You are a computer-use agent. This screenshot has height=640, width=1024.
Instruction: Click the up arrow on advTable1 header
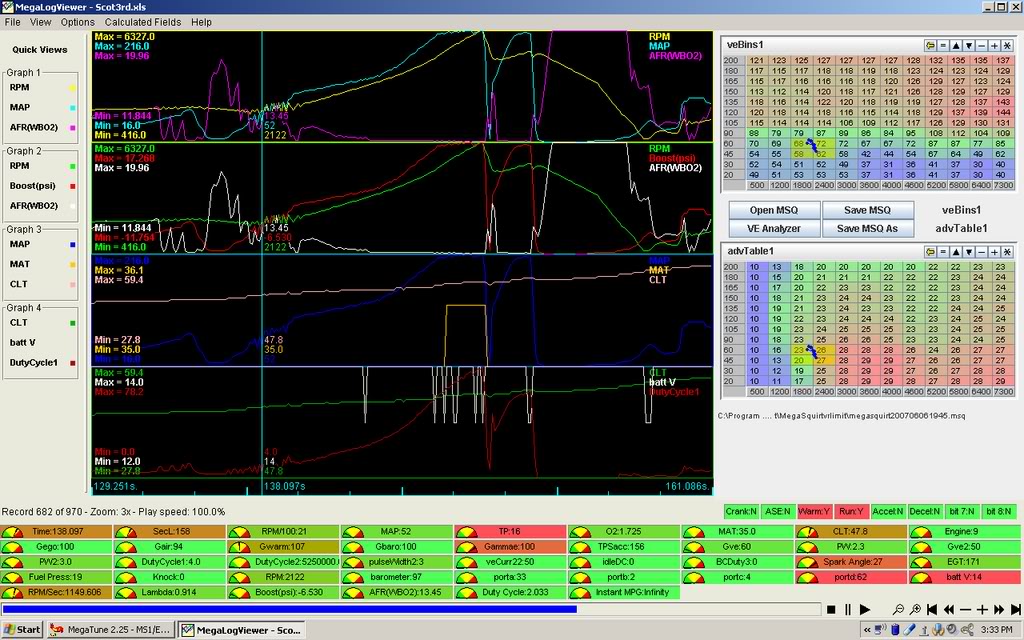[956, 252]
